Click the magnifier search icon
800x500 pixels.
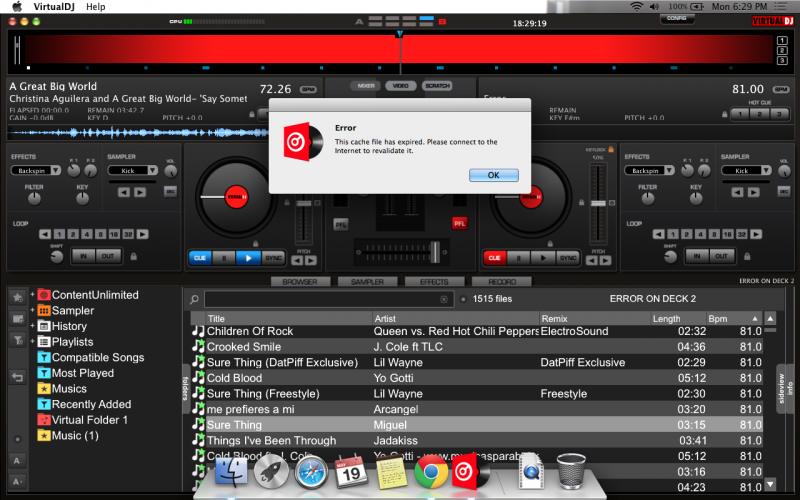click(194, 299)
